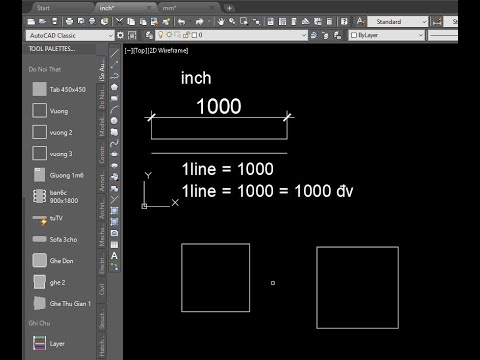The height and width of the screenshot is (360, 480).
Task: Select the Polyline tool in Draw toolbar
Action: click(114, 76)
